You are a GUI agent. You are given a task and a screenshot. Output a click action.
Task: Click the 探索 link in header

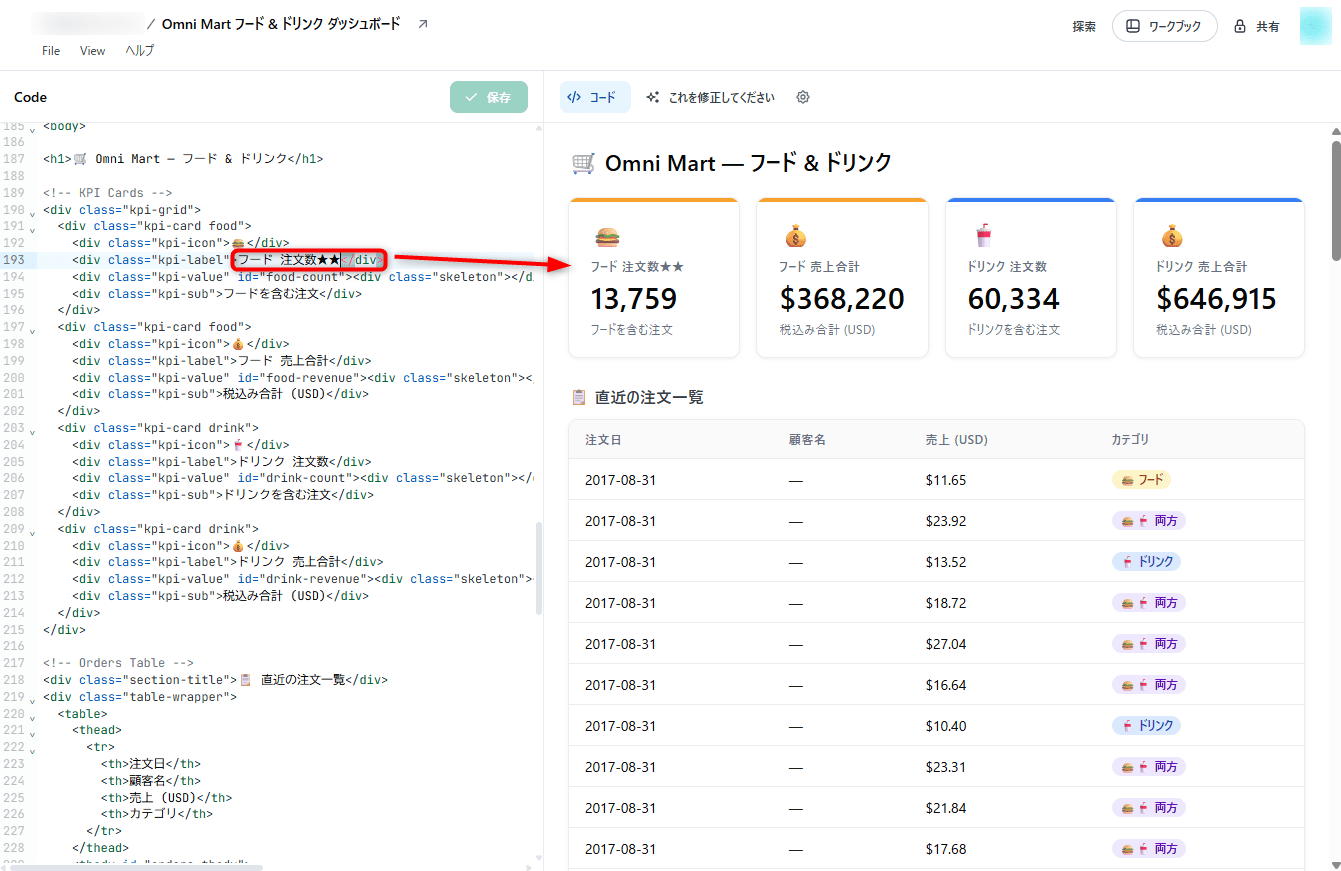(1084, 27)
